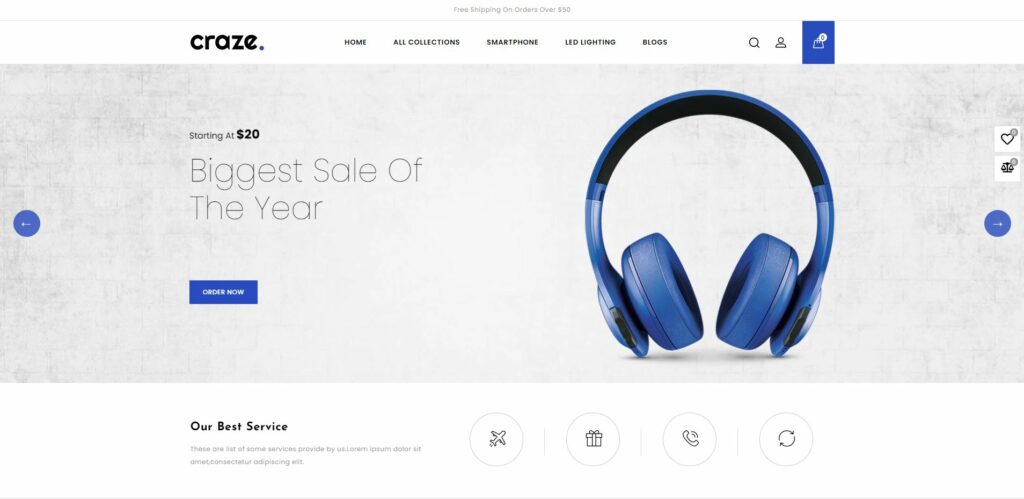
Task: Select the refresh returns service icon
Action: pyautogui.click(x=786, y=439)
